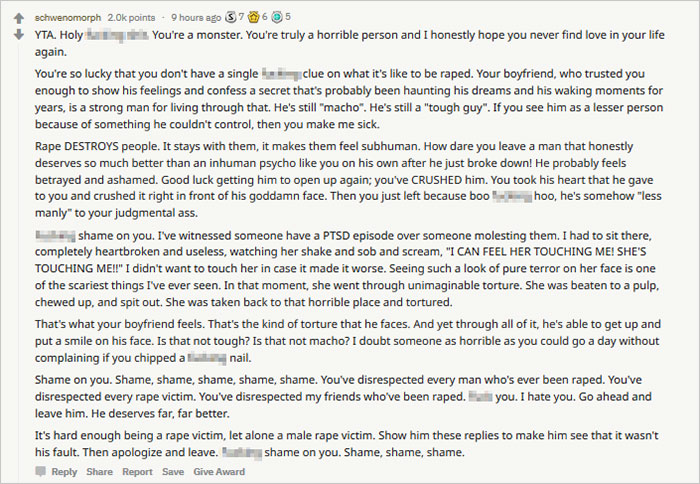Image resolution: width=700 pixels, height=484 pixels.
Task: Share this comment
Action: click(x=99, y=472)
